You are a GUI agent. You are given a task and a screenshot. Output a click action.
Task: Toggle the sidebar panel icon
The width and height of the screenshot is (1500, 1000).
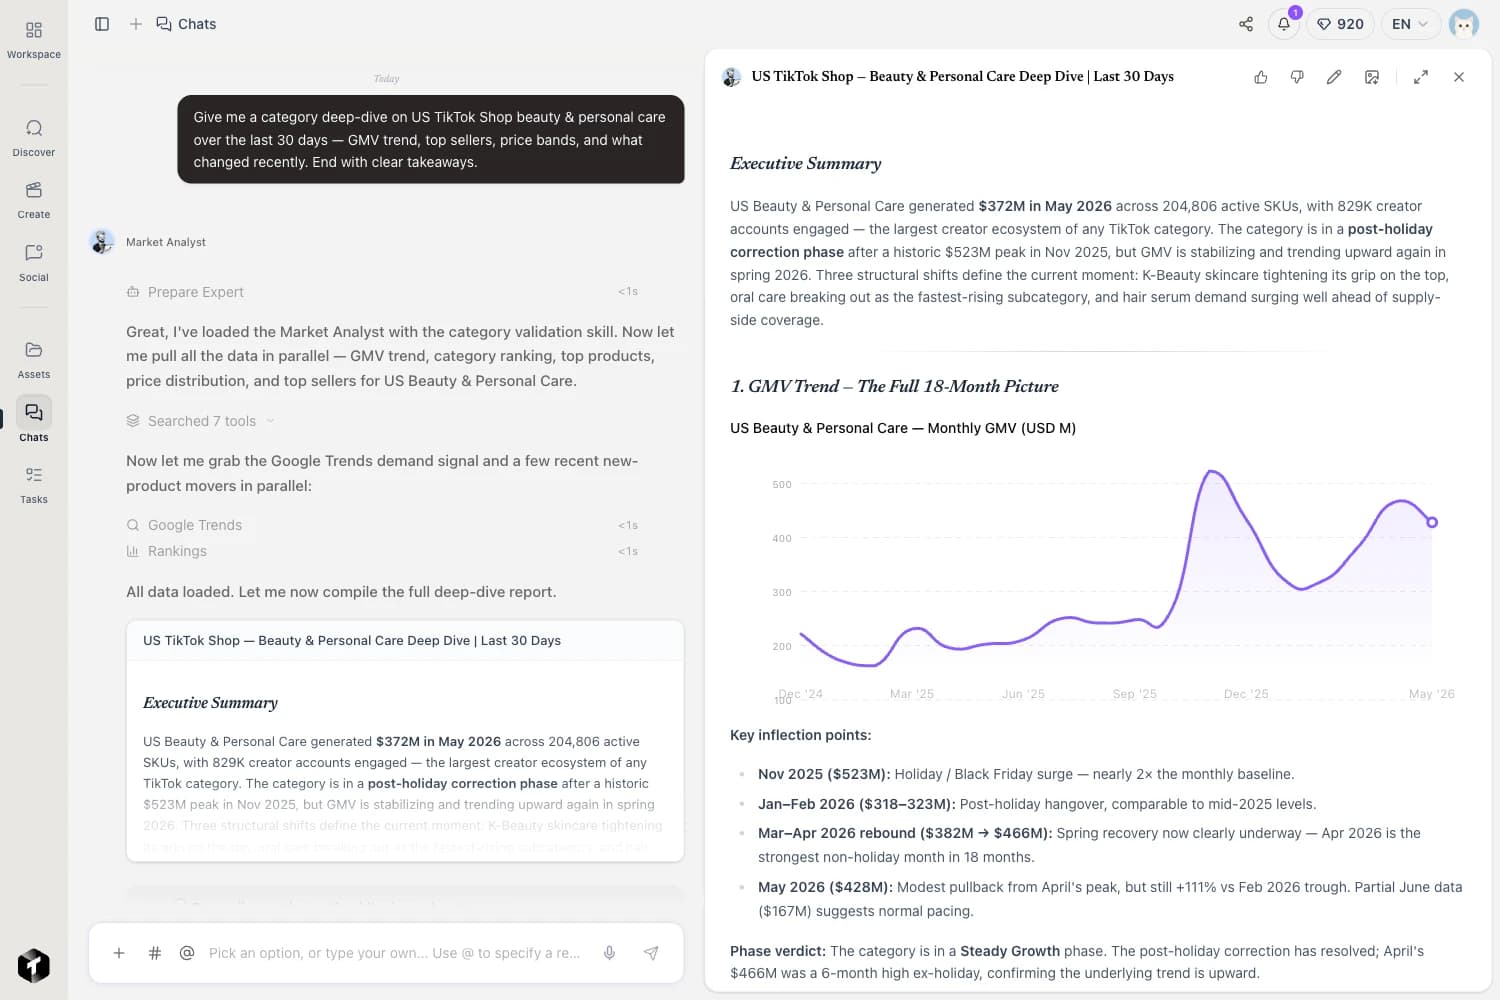point(102,24)
